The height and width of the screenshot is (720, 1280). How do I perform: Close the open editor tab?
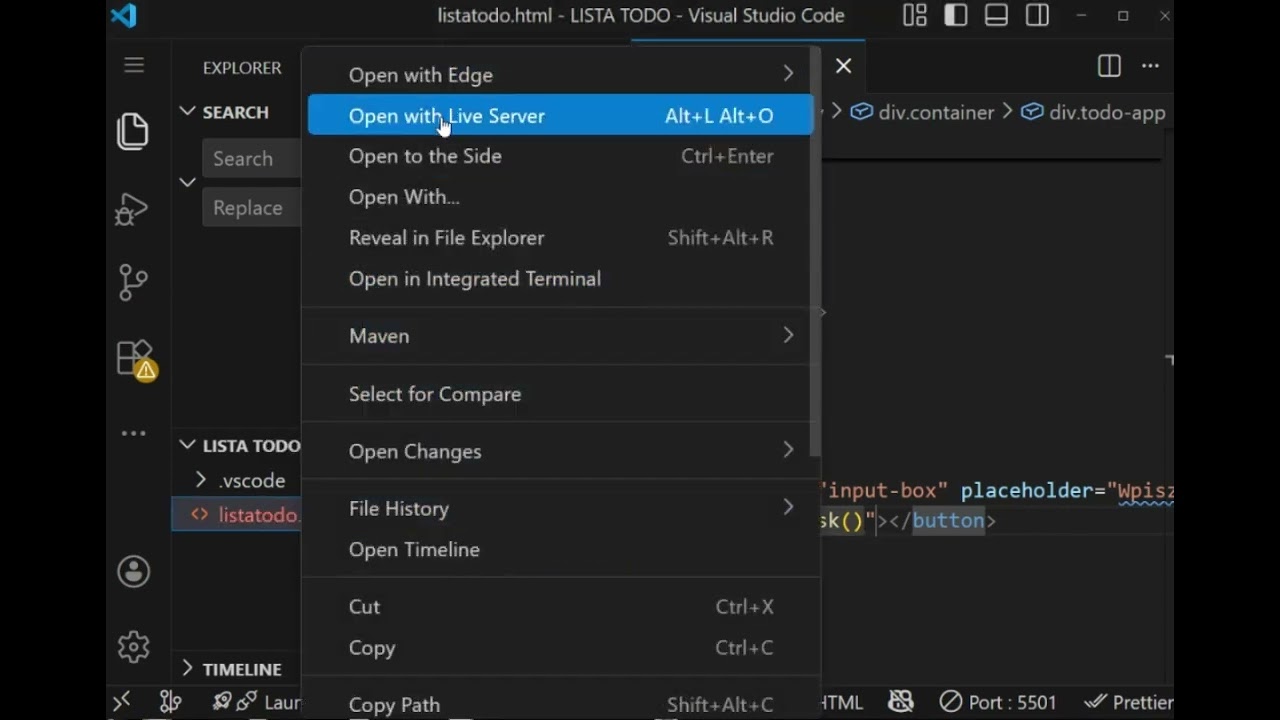[x=844, y=66]
